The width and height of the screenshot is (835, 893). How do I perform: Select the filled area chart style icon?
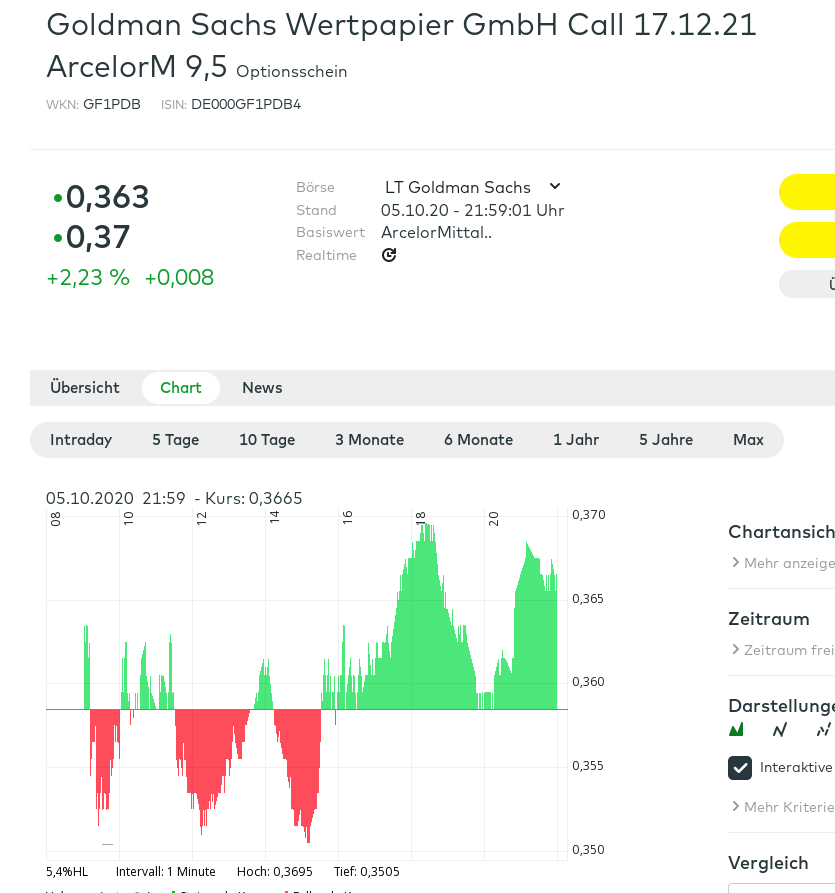click(x=737, y=730)
